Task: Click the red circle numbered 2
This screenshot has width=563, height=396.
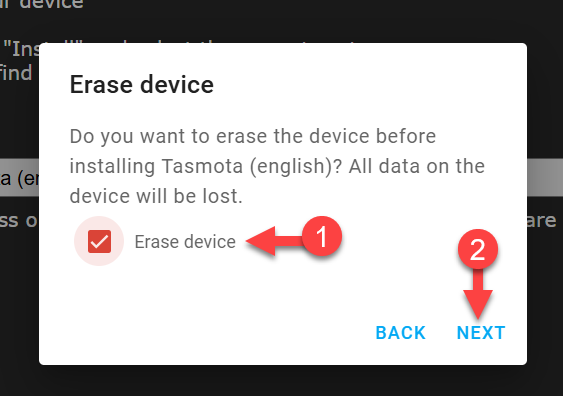Action: [x=478, y=250]
